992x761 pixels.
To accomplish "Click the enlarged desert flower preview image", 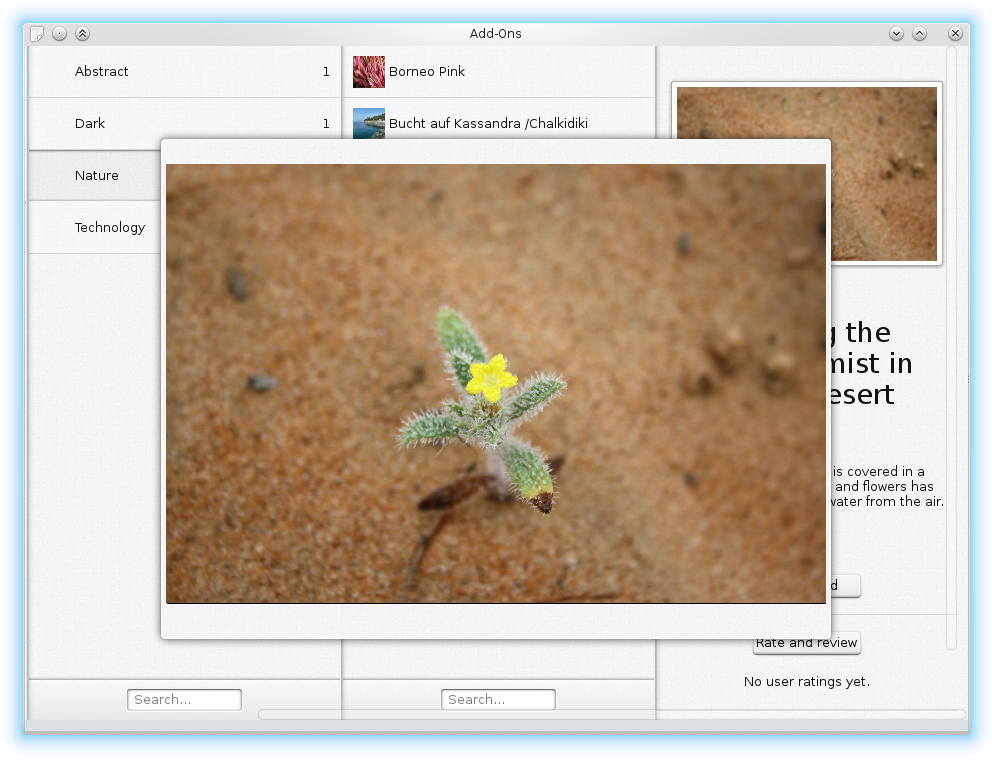I will [496, 384].
